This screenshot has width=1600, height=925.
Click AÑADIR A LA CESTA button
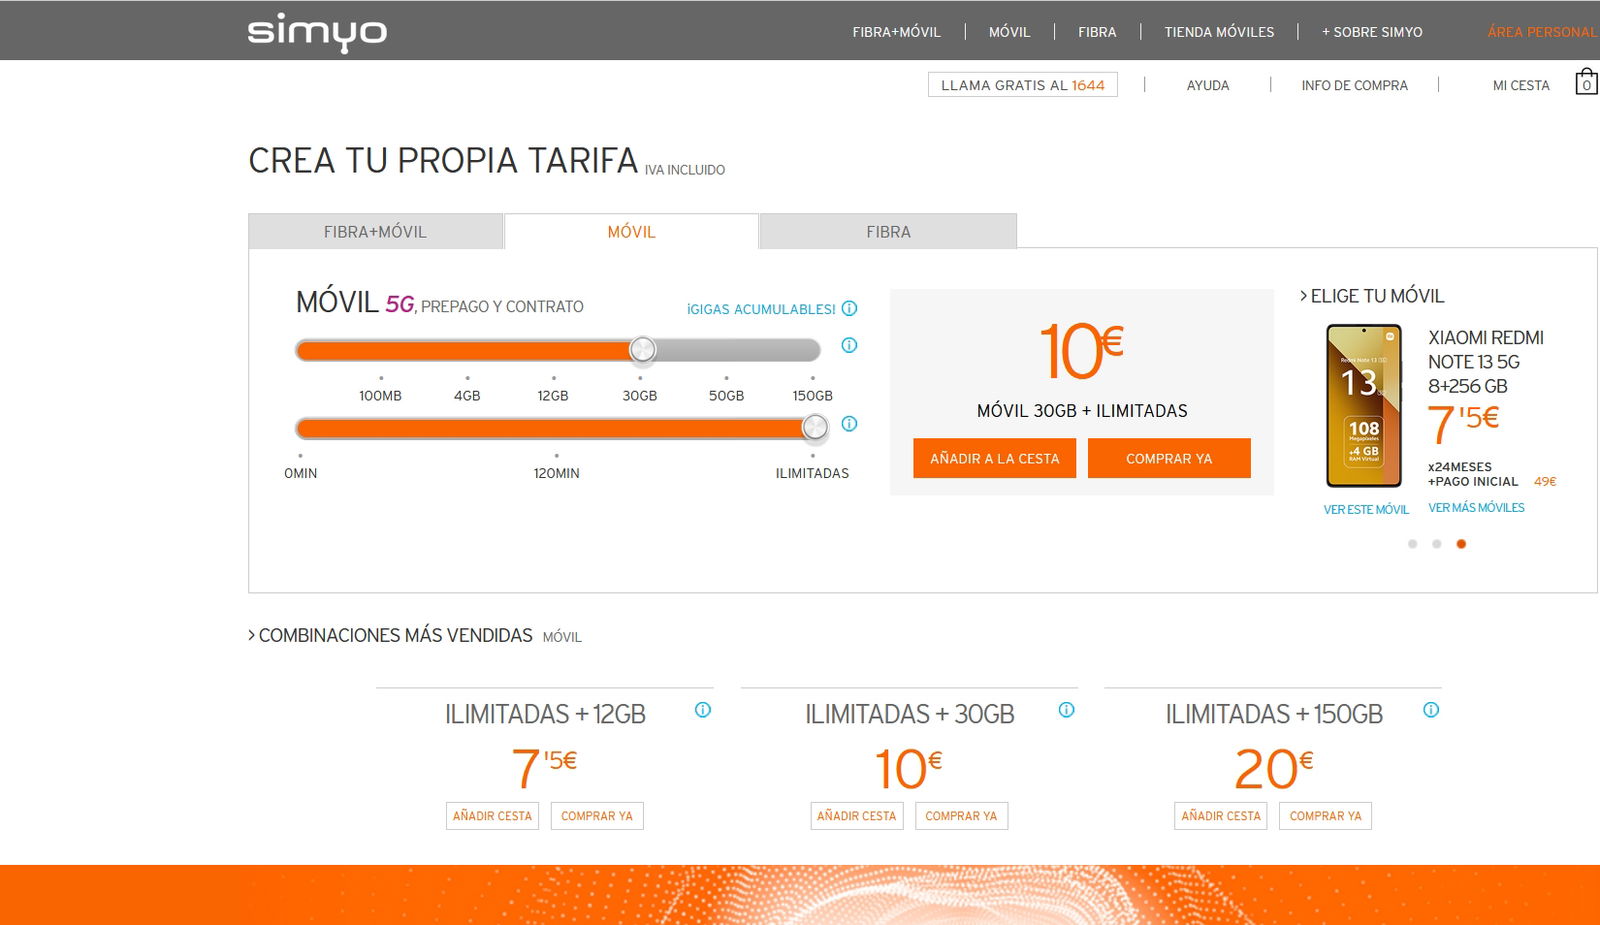coord(994,458)
